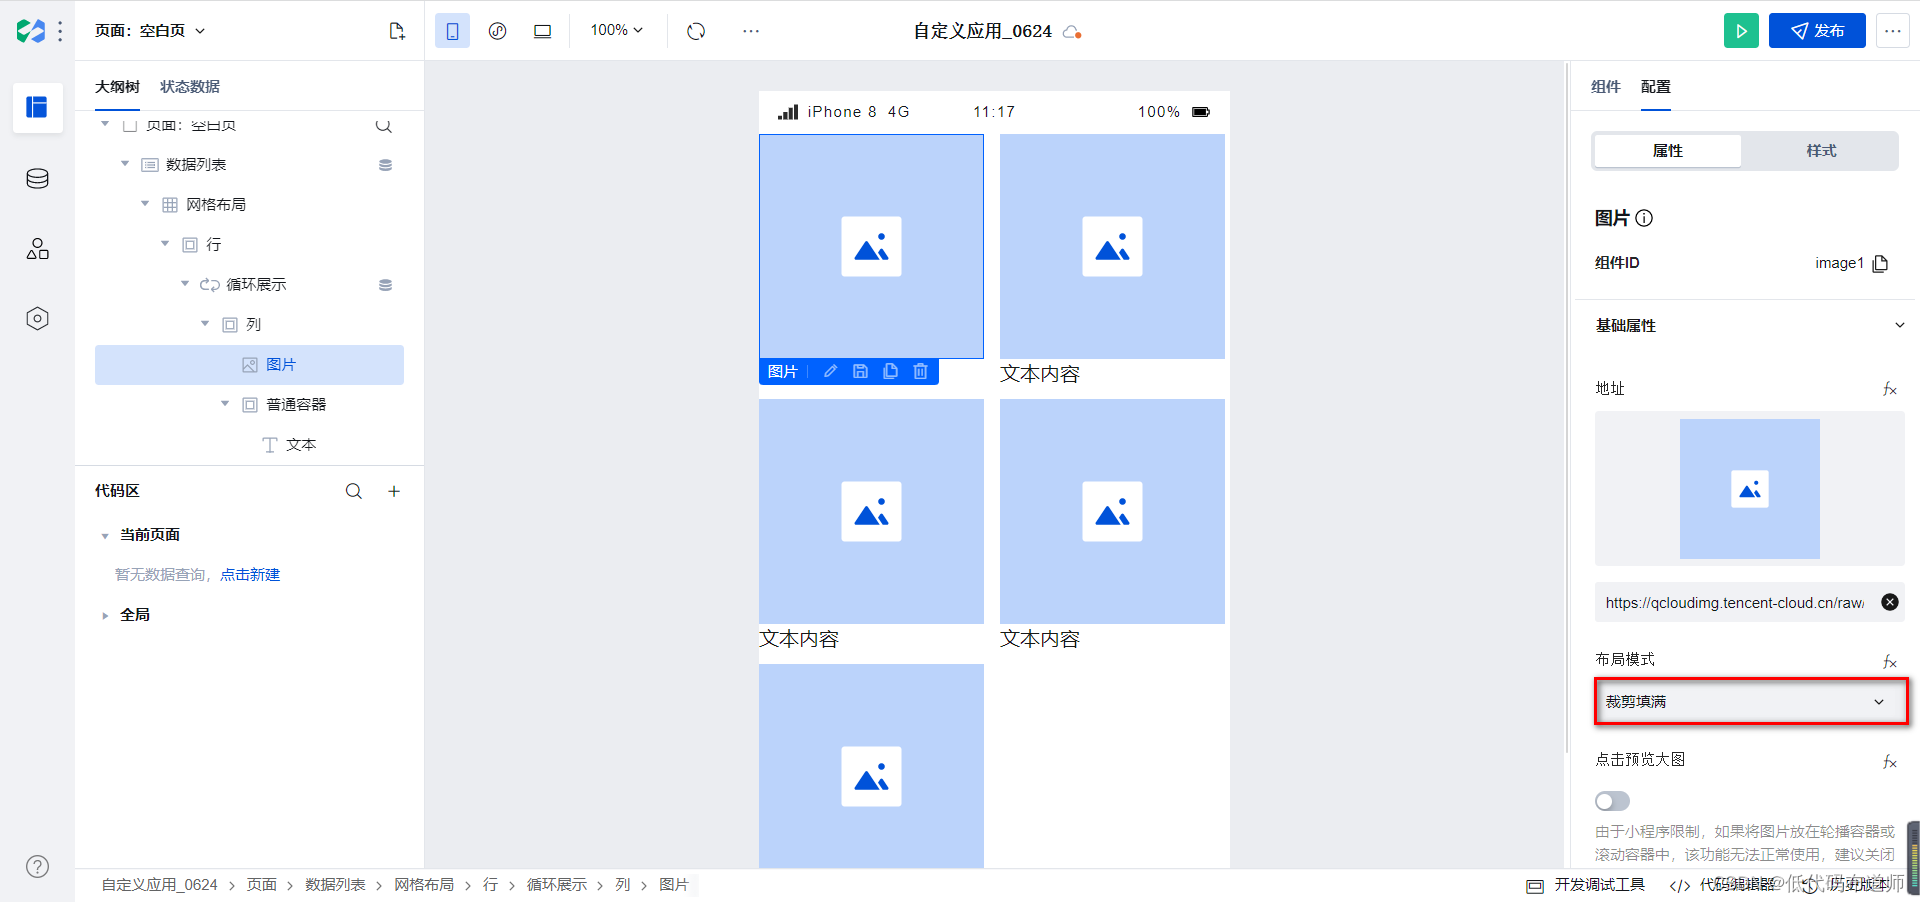Switch to desktop PC preview mode
The width and height of the screenshot is (1920, 902).
(x=542, y=31)
